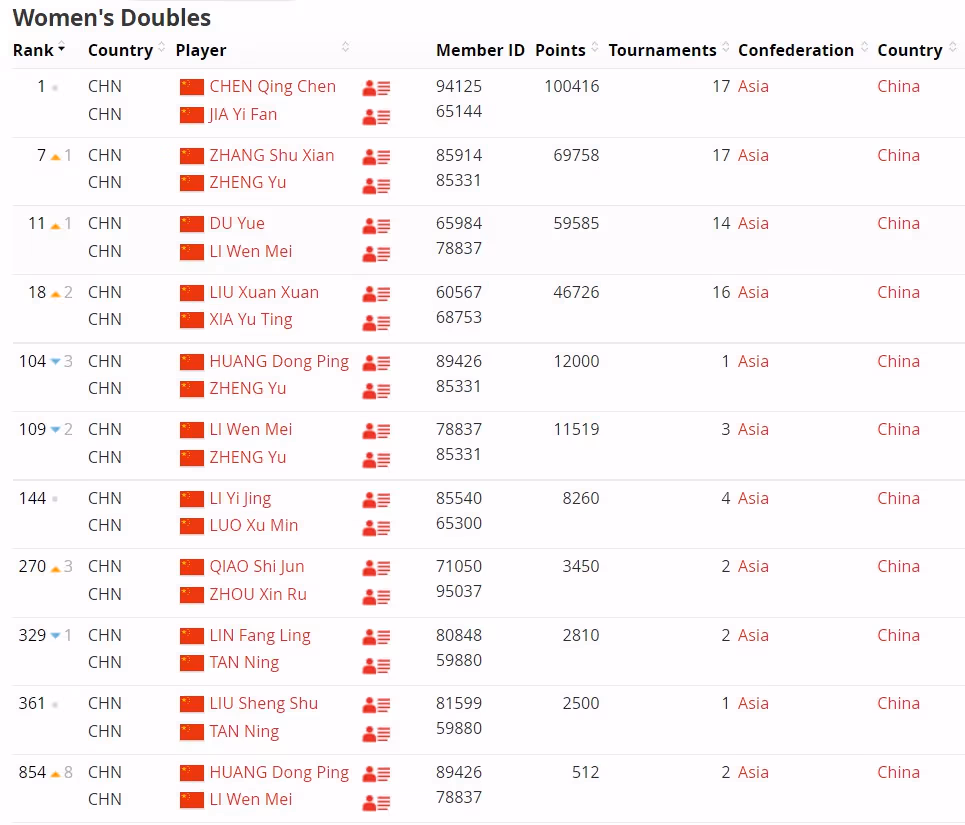Viewport: 965px width, 825px height.
Task: Click profile icon for XIA Yu Ting
Action: pos(376,322)
